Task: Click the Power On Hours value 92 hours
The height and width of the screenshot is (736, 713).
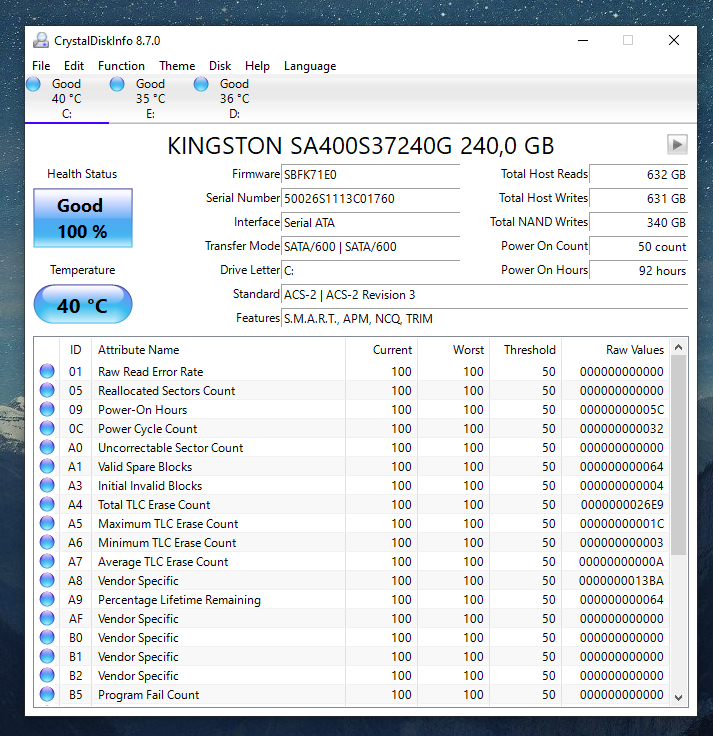Action: (x=638, y=270)
